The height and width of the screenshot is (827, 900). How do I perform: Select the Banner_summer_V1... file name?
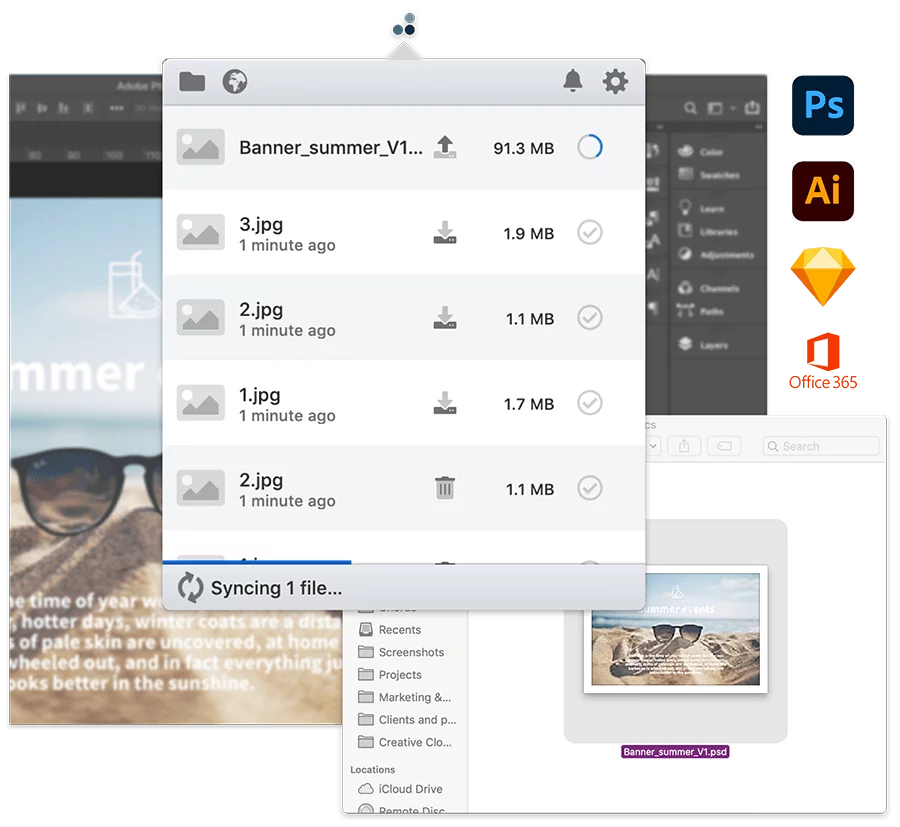pyautogui.click(x=331, y=147)
